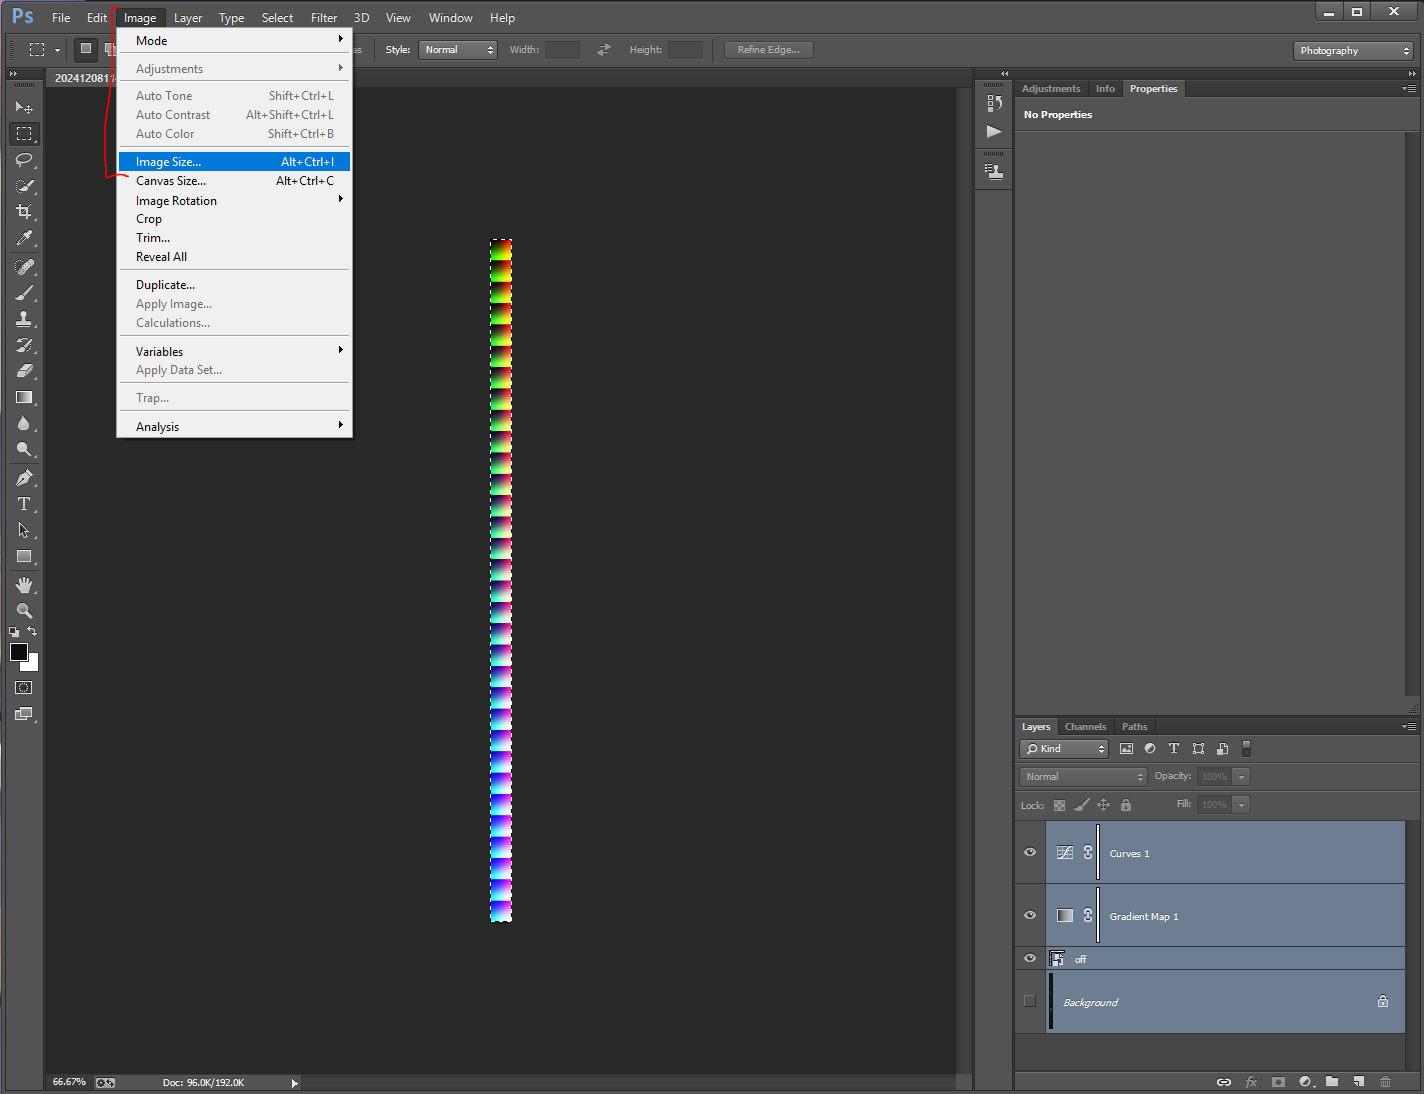Click the foreground color swatch

(x=18, y=652)
